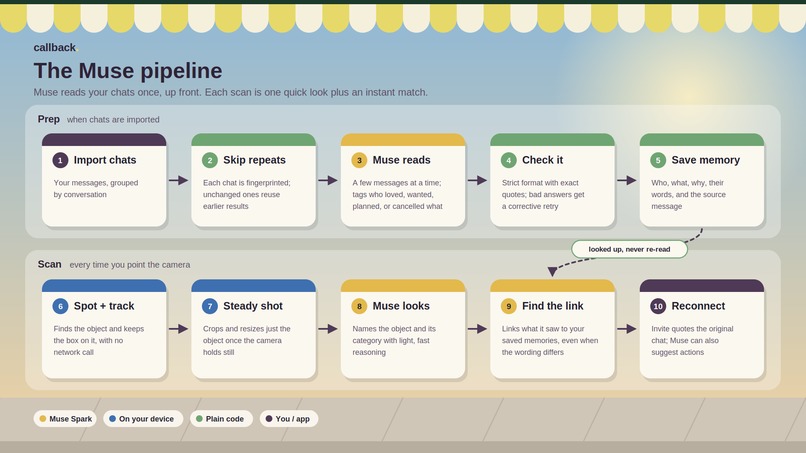Viewport: 806px width, 453px height.
Task: Click the step 5 badge beside Save memory
Action: click(x=658, y=160)
